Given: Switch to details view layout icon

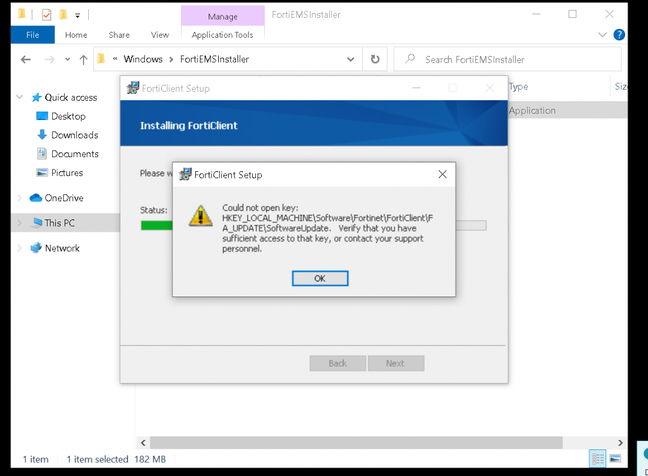Looking at the screenshot, I should tap(598, 459).
